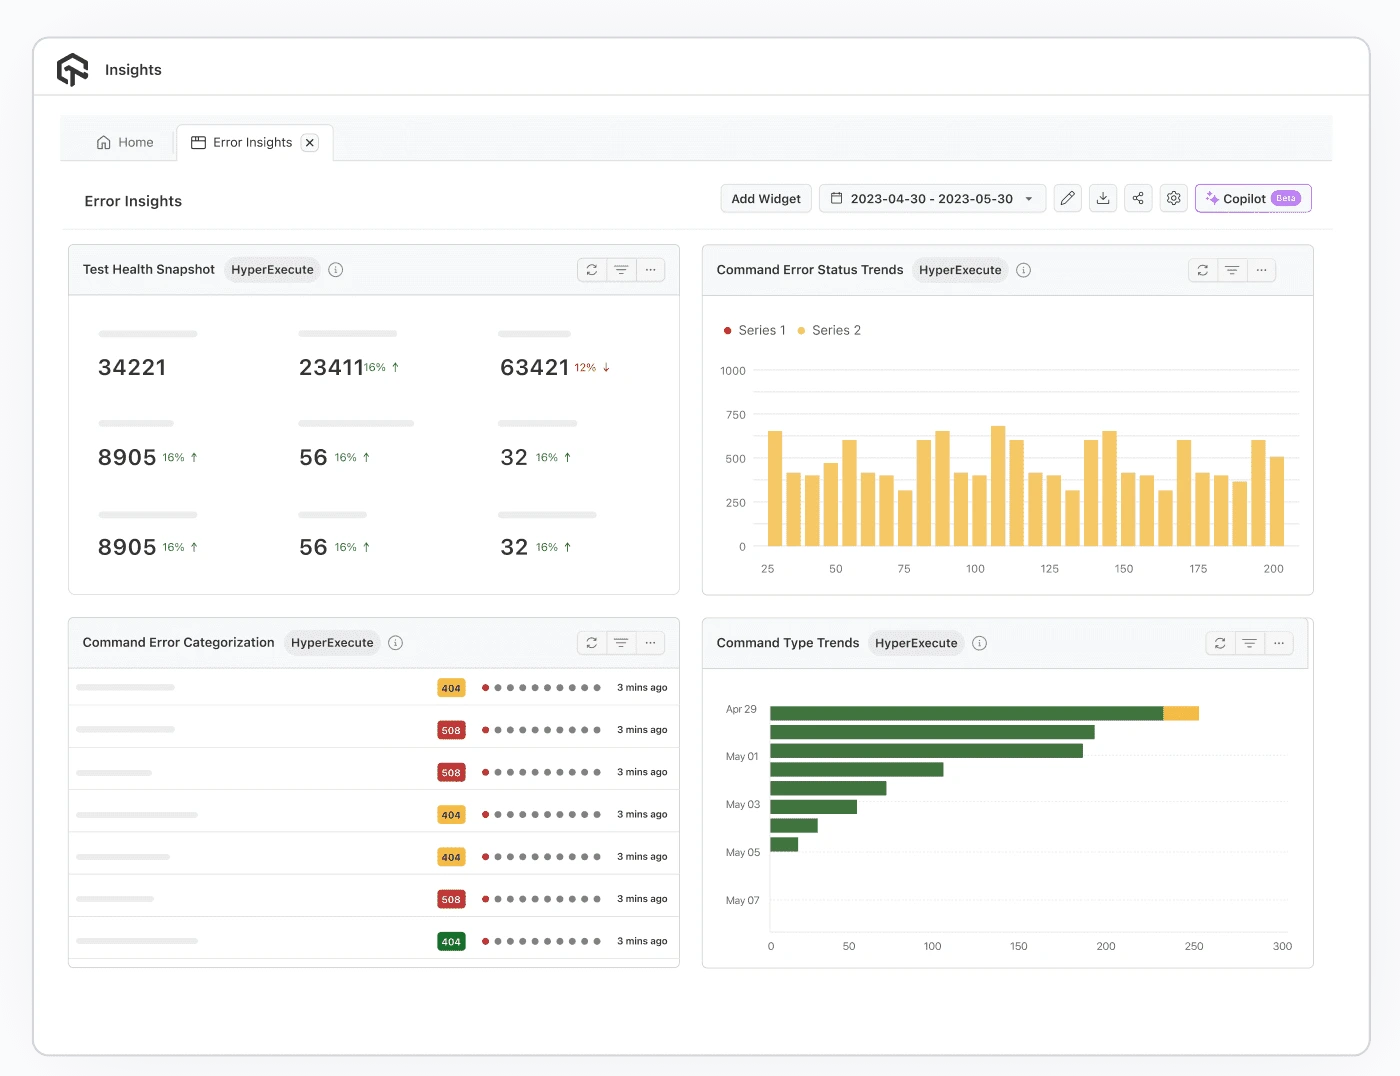
Task: Close the Error Insights tab
Action: click(310, 143)
